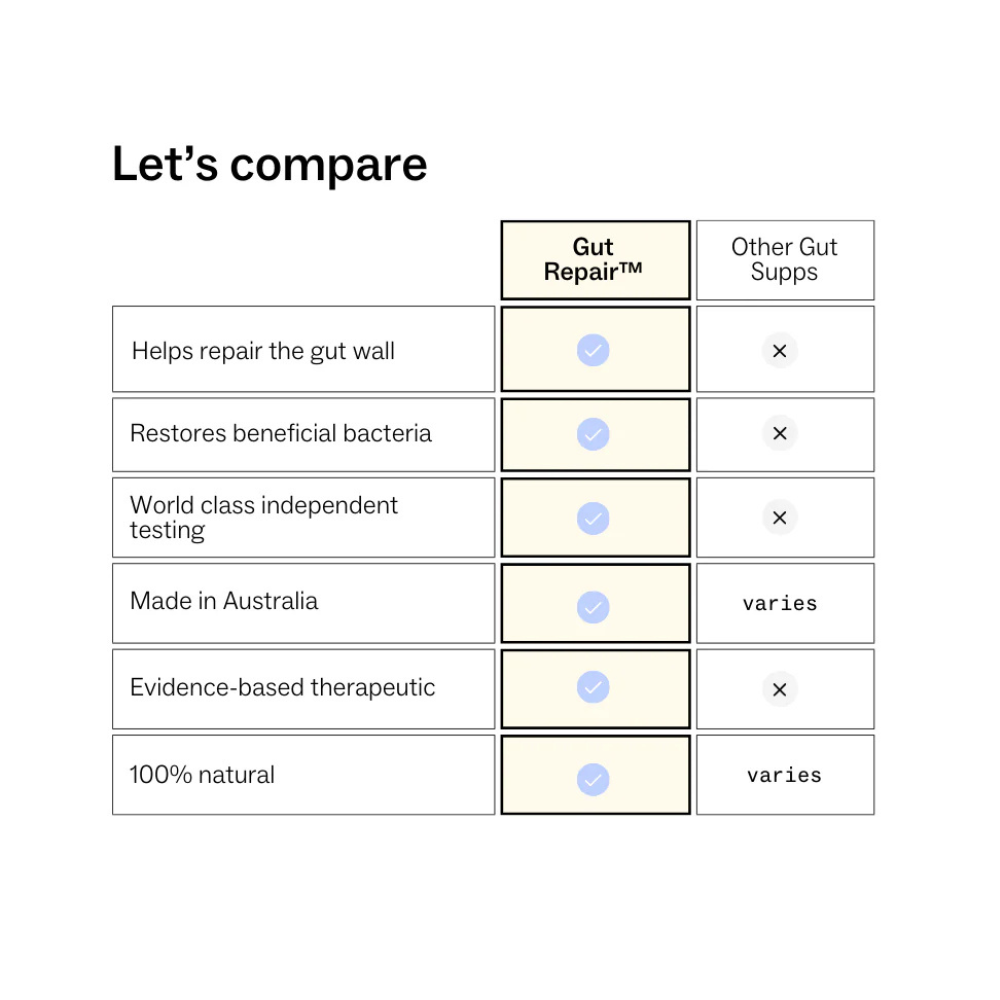Click varies text in Made in Australia row
Screen dimensions: 1000x1000
coord(780,603)
